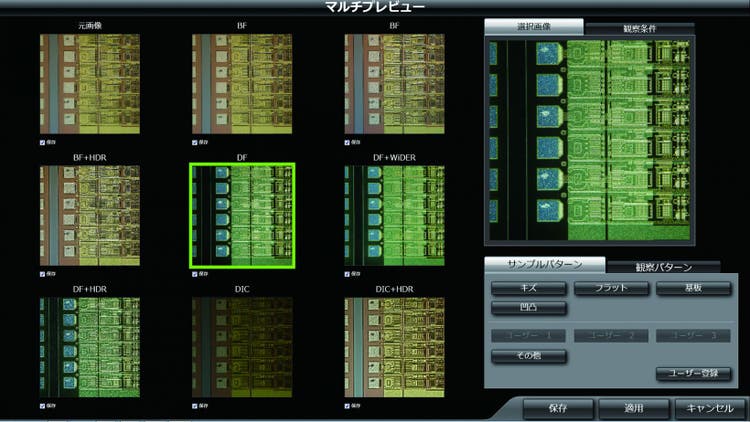750x422 pixels.
Task: Toggle 保存 checkbox below the DF thumbnail
Action: pyautogui.click(x=193, y=273)
